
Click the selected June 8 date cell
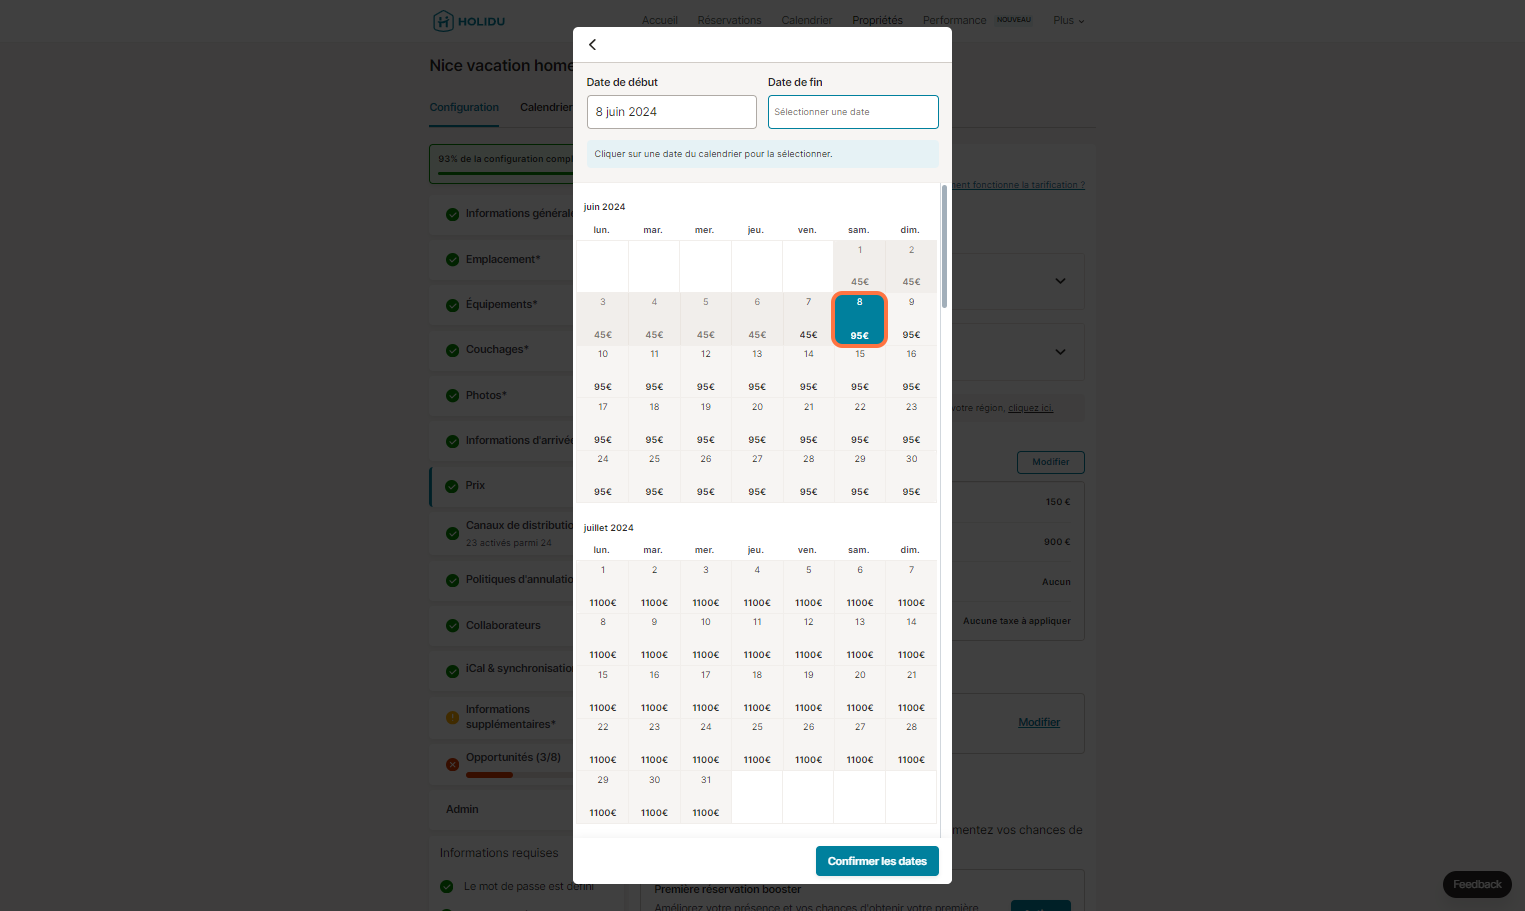pos(860,319)
